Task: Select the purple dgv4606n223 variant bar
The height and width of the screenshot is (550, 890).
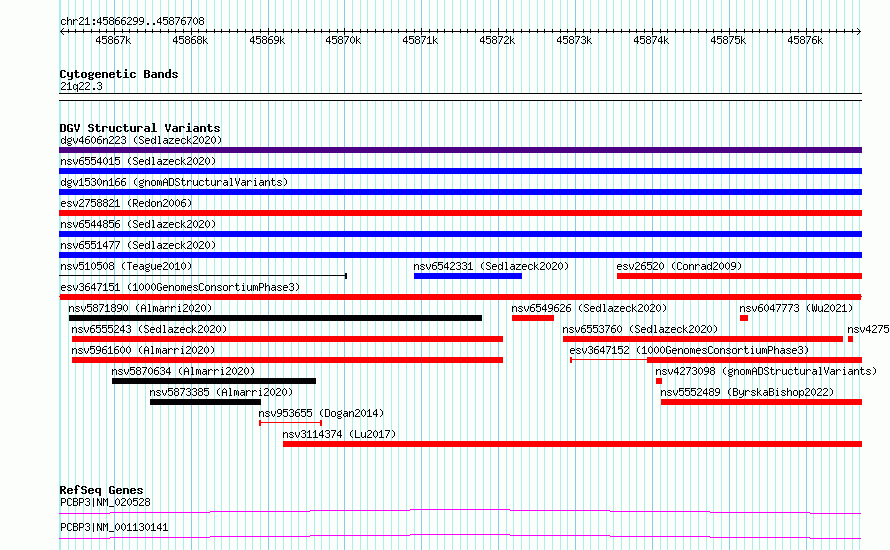Action: coord(460,150)
